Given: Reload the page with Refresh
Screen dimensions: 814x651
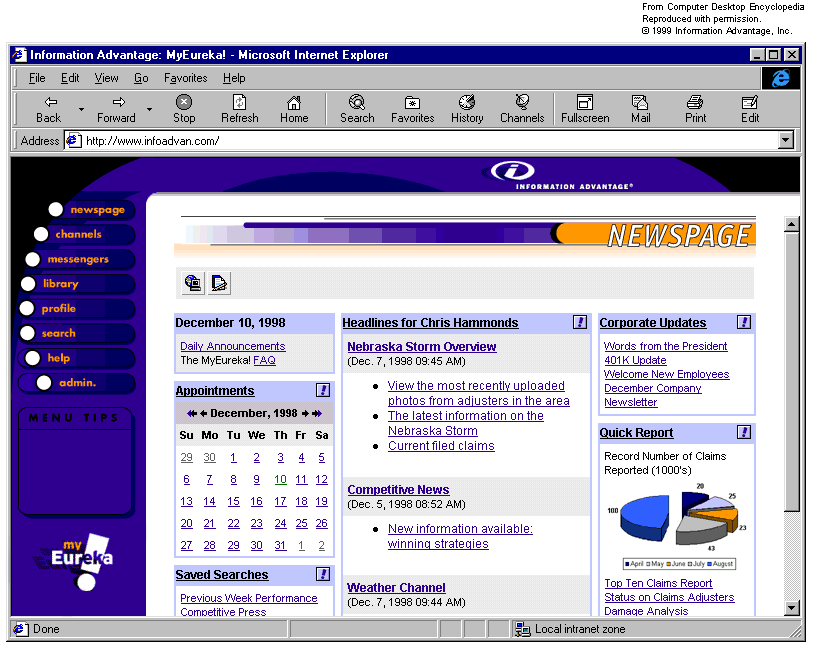Looking at the screenshot, I should 239,110.
